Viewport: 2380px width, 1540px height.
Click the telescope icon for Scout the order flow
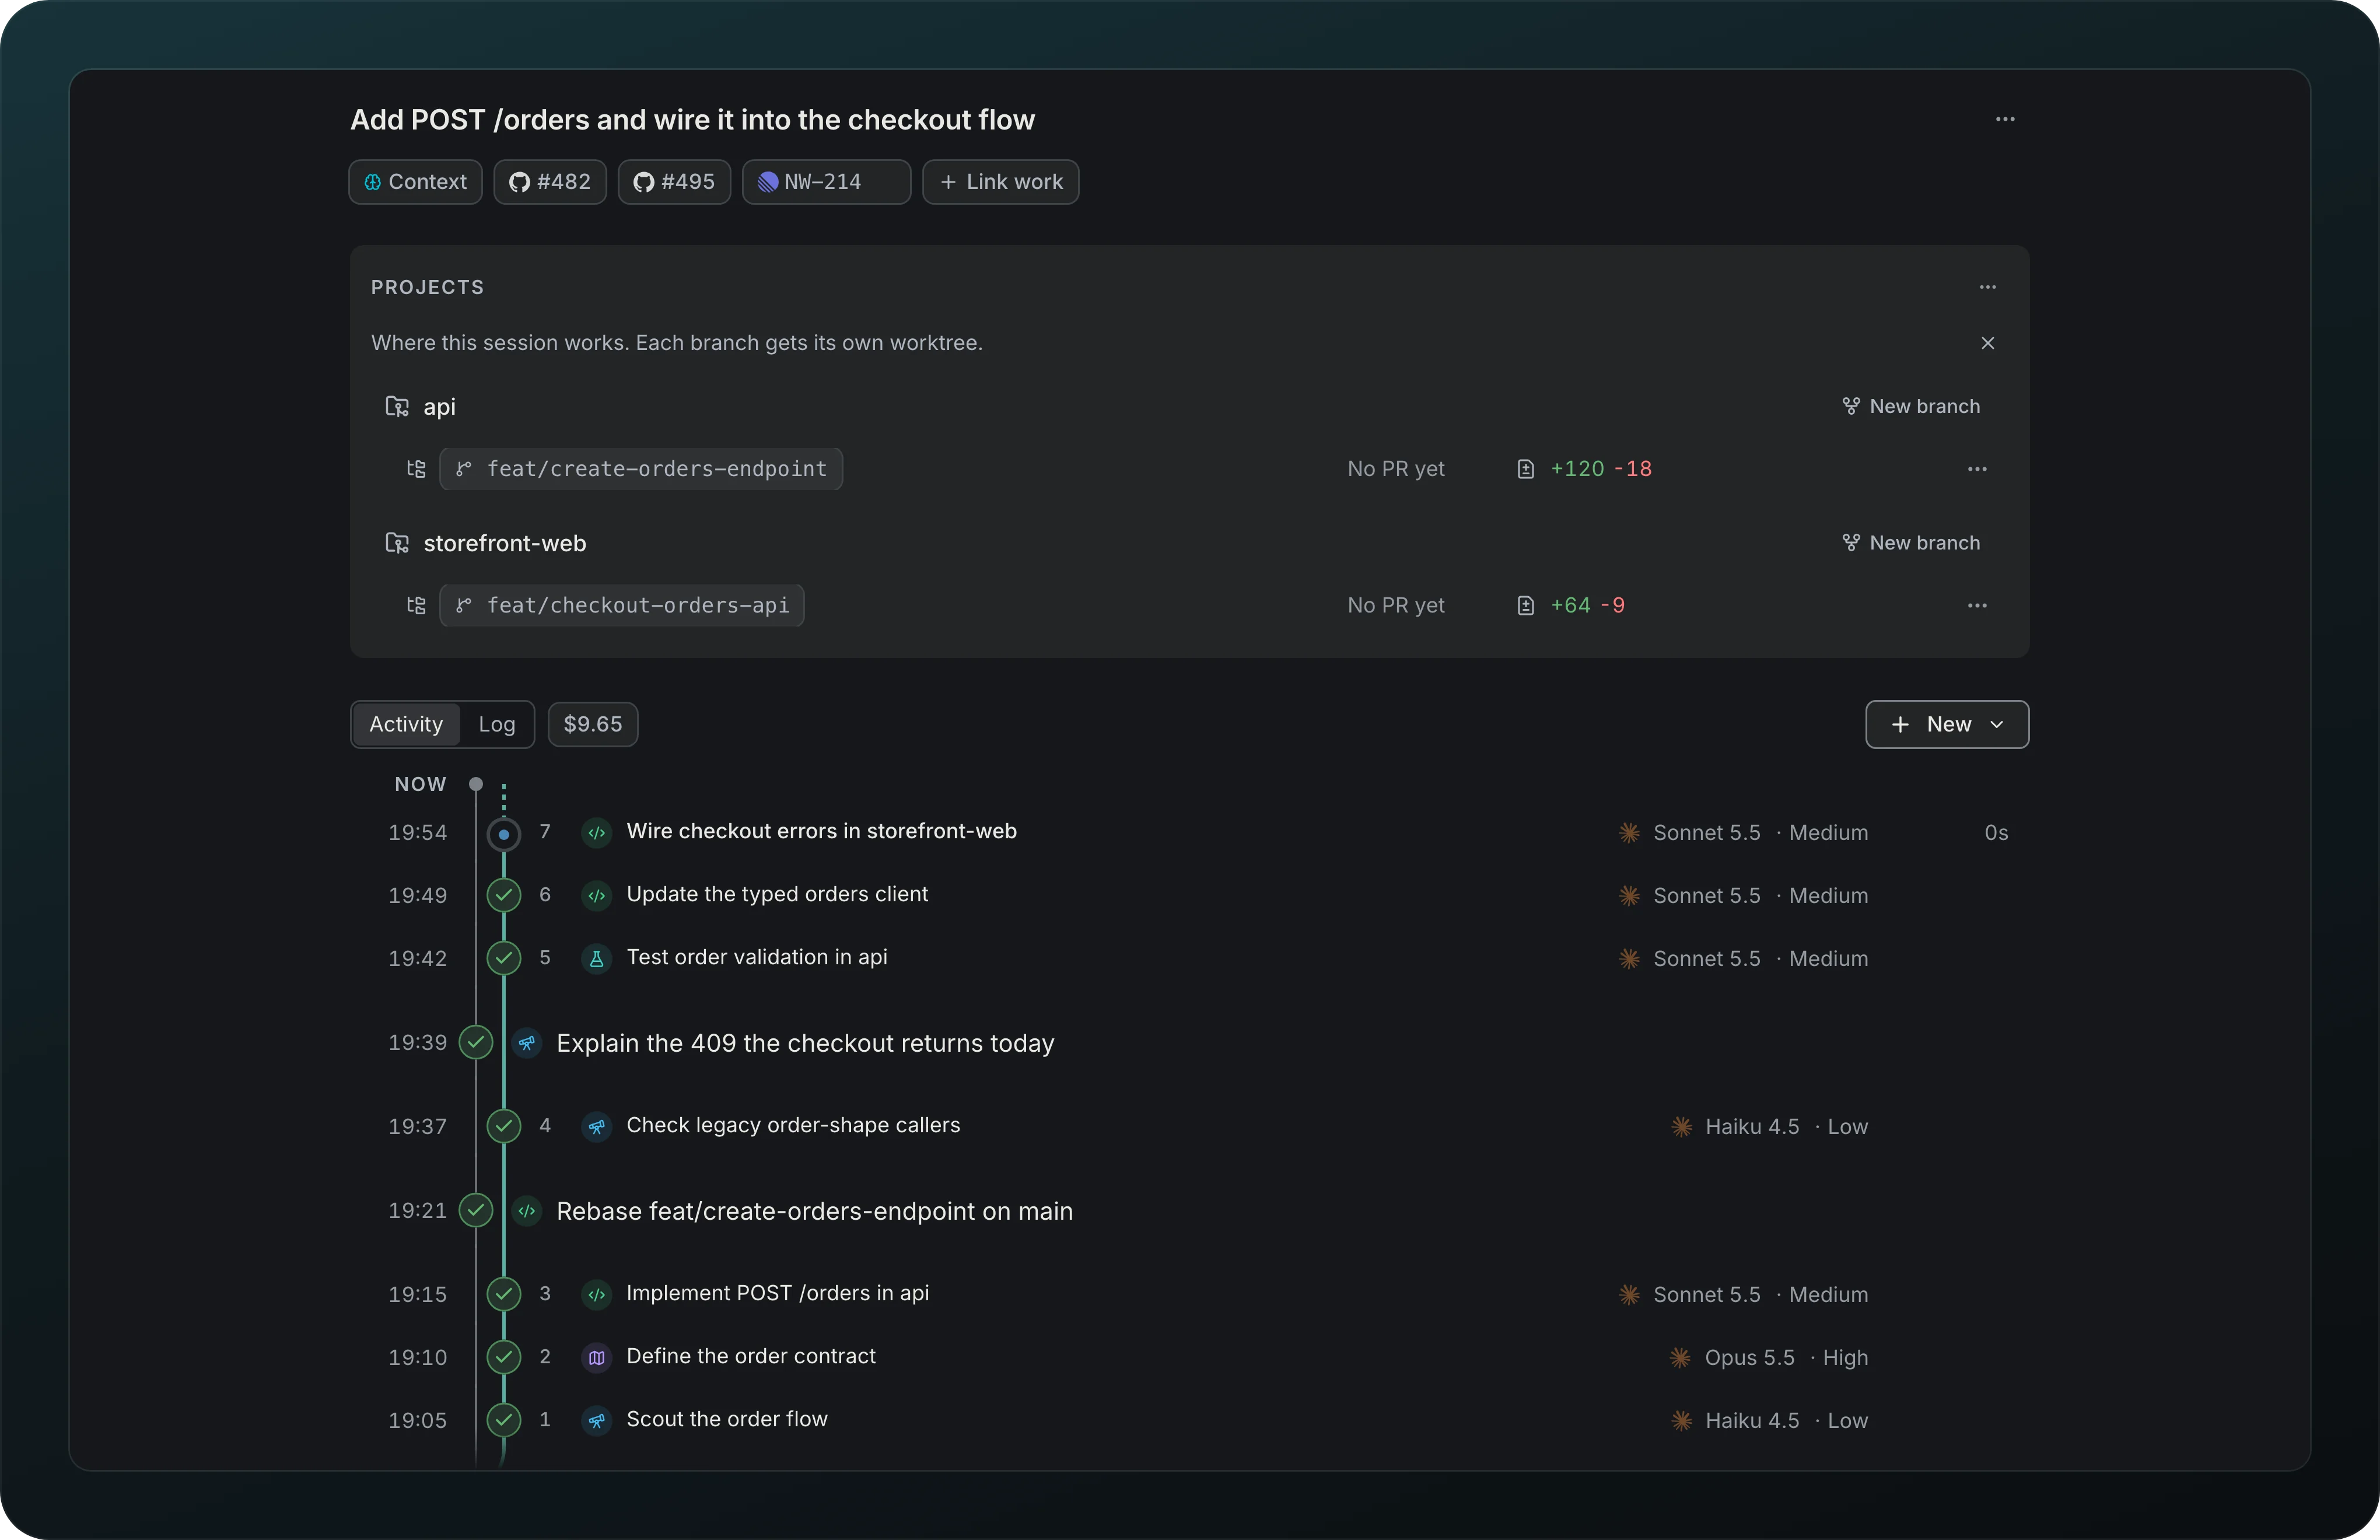tap(597, 1420)
